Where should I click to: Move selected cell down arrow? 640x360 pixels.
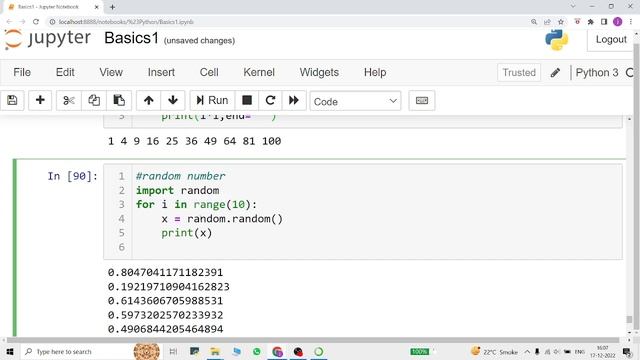coord(173,100)
